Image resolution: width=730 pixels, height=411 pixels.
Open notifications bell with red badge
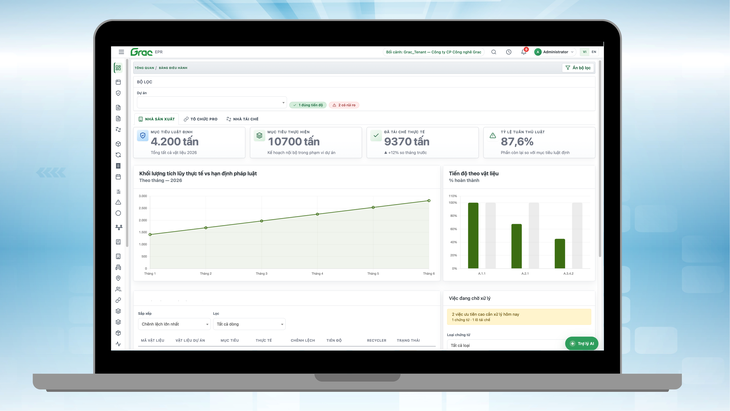click(x=524, y=52)
